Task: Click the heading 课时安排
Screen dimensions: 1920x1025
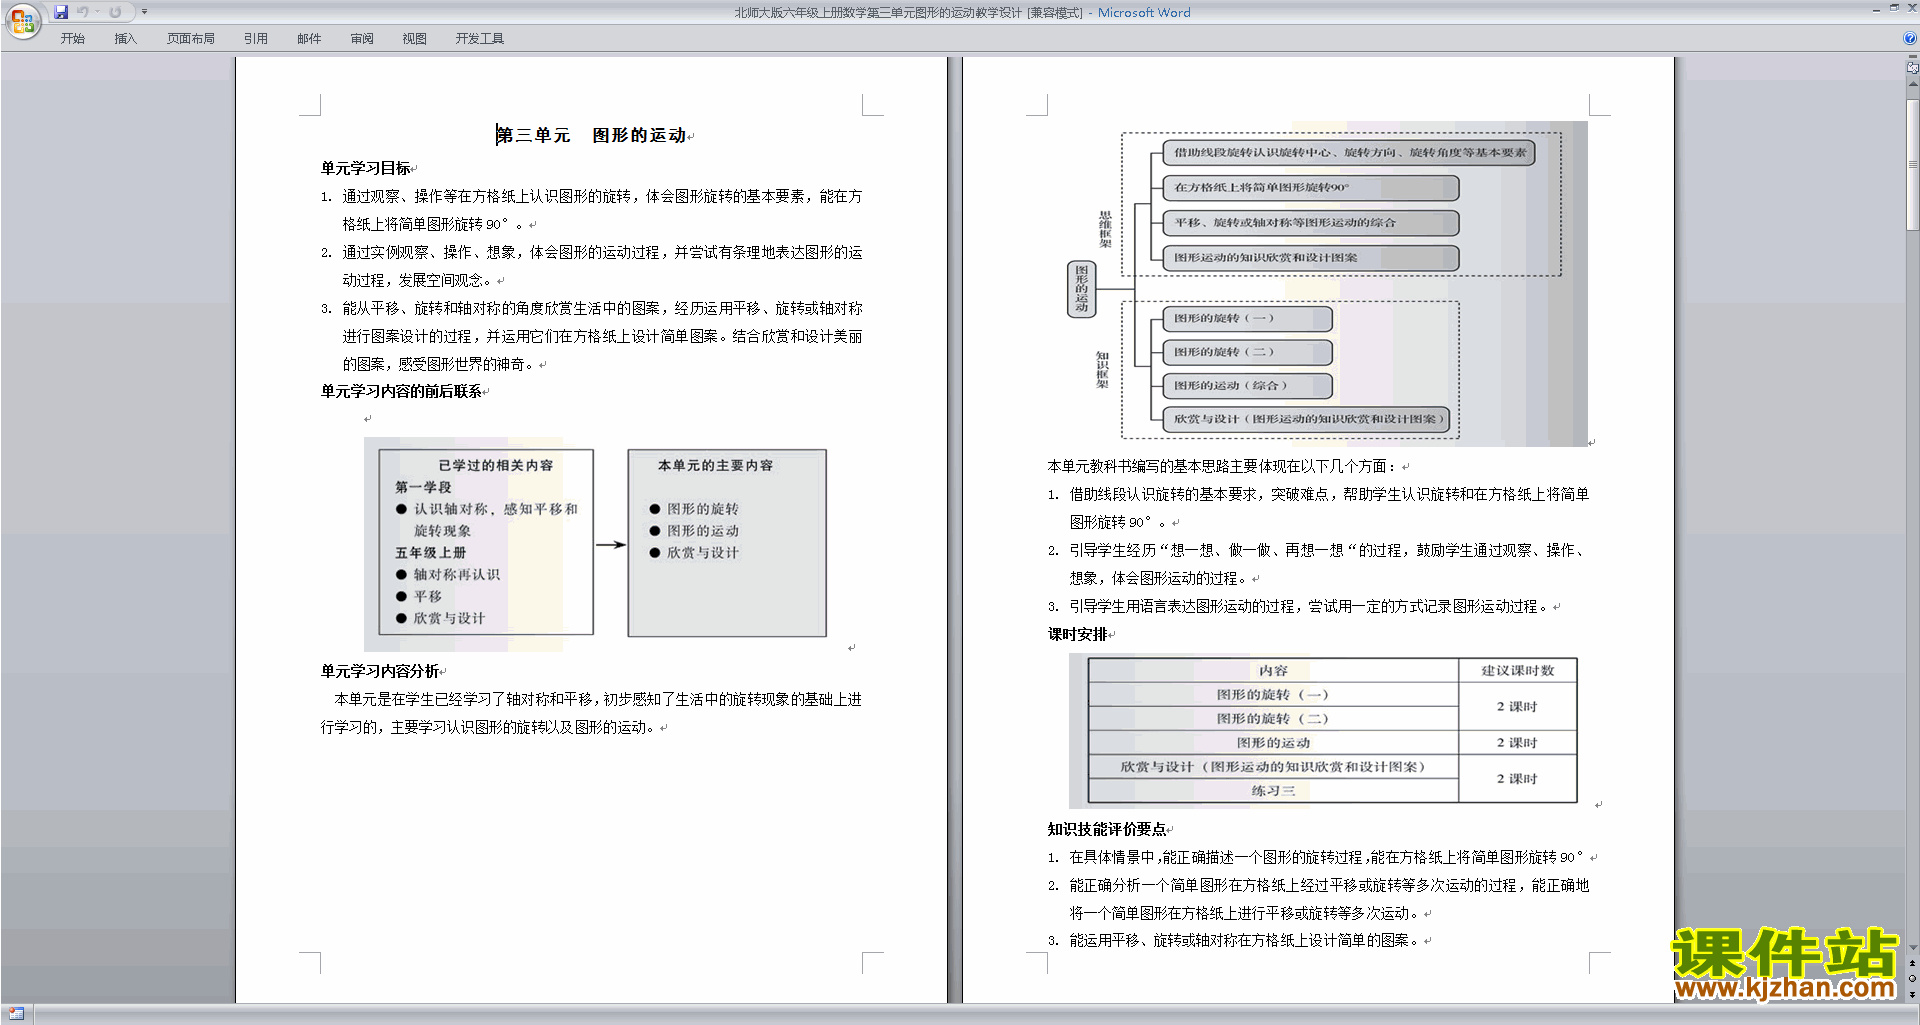Action: pos(1078,634)
